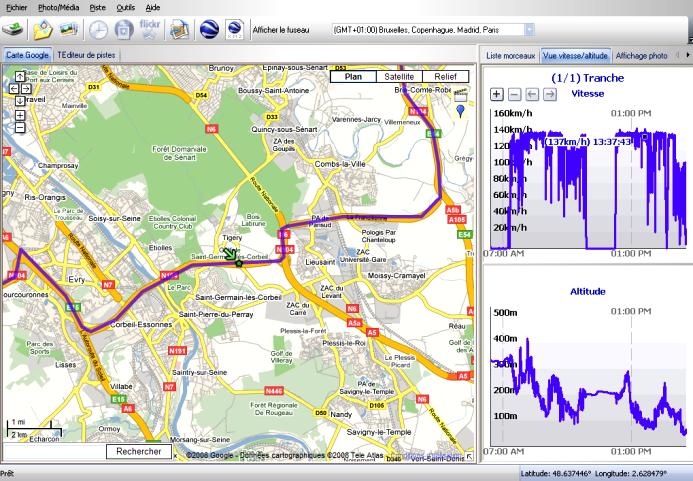Pan the map up with arrow control
The height and width of the screenshot is (481, 693).
20,76
